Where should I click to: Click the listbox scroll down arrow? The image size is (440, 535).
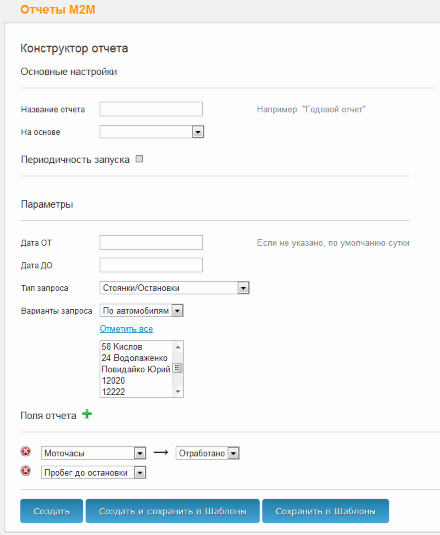[x=178, y=391]
